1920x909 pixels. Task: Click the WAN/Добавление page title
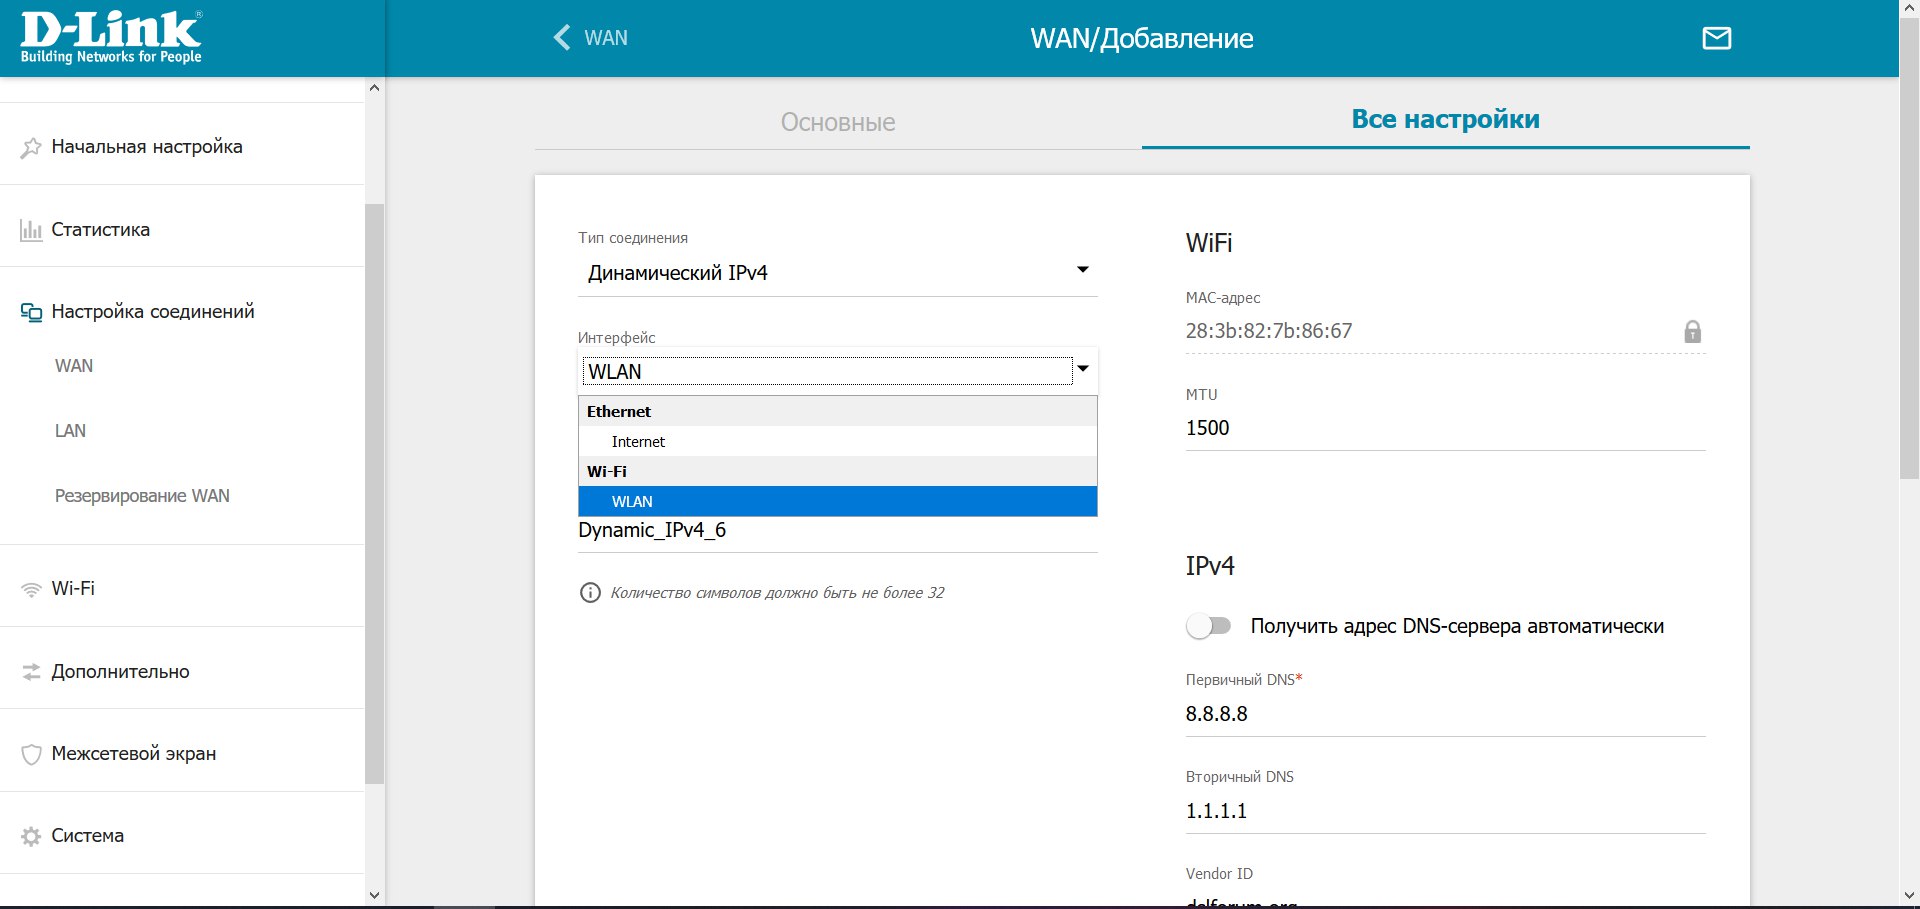pyautogui.click(x=1142, y=39)
